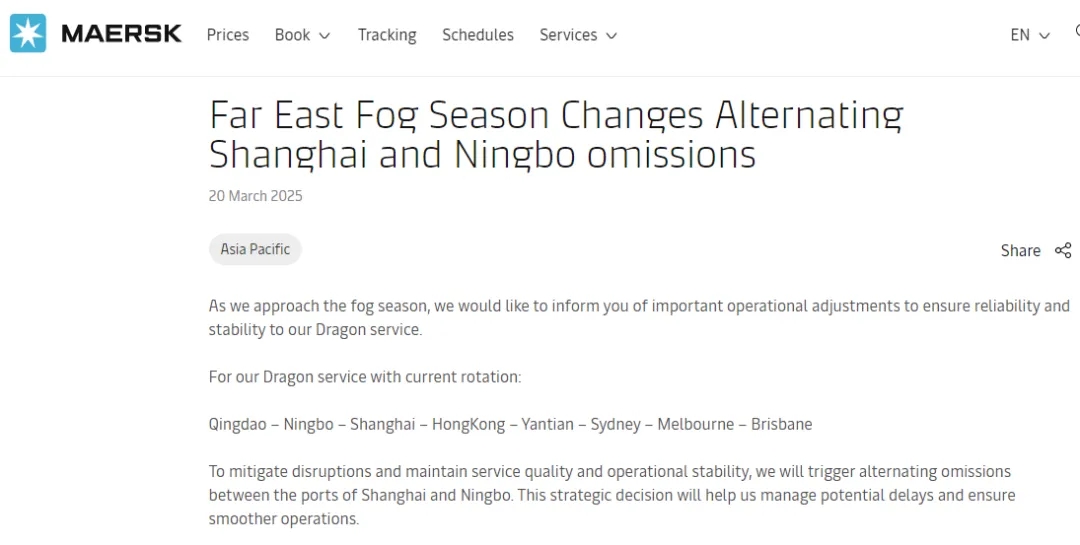The height and width of the screenshot is (545, 1080).
Task: Open the Prices page
Action: [x=227, y=34]
